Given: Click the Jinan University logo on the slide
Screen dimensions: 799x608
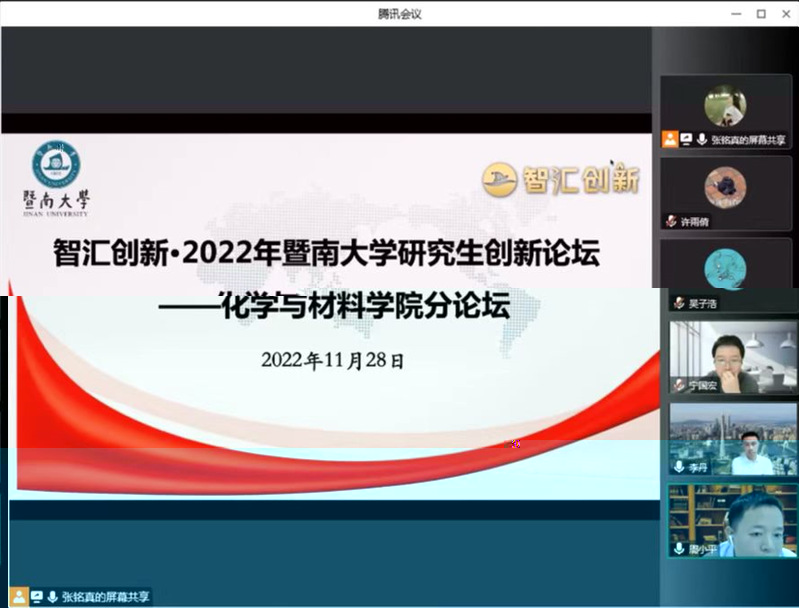Looking at the screenshot, I should click(x=56, y=177).
